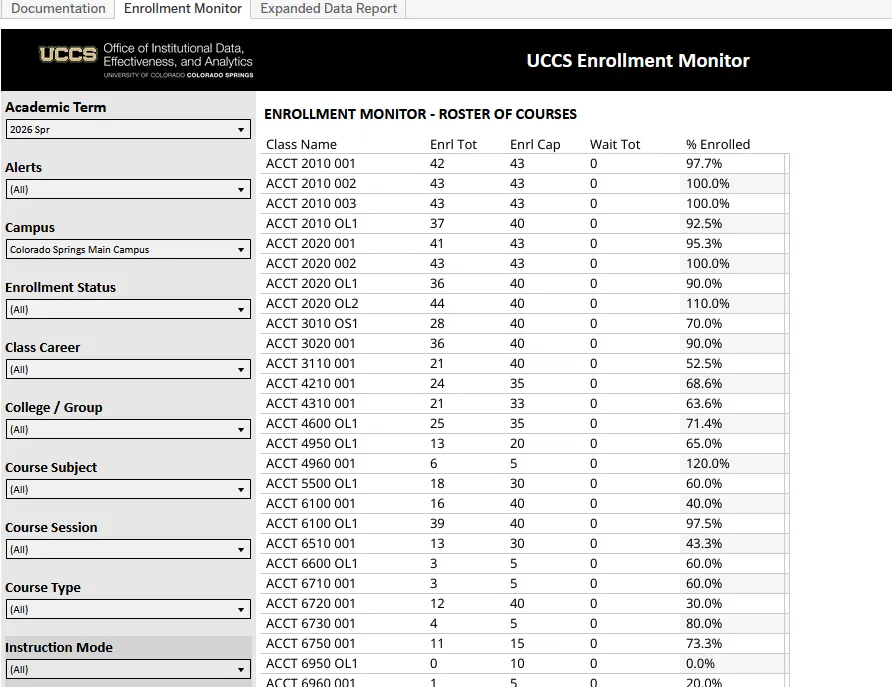The width and height of the screenshot is (892, 687).
Task: Switch to the Expanded Data Report tab
Action: coord(329,9)
